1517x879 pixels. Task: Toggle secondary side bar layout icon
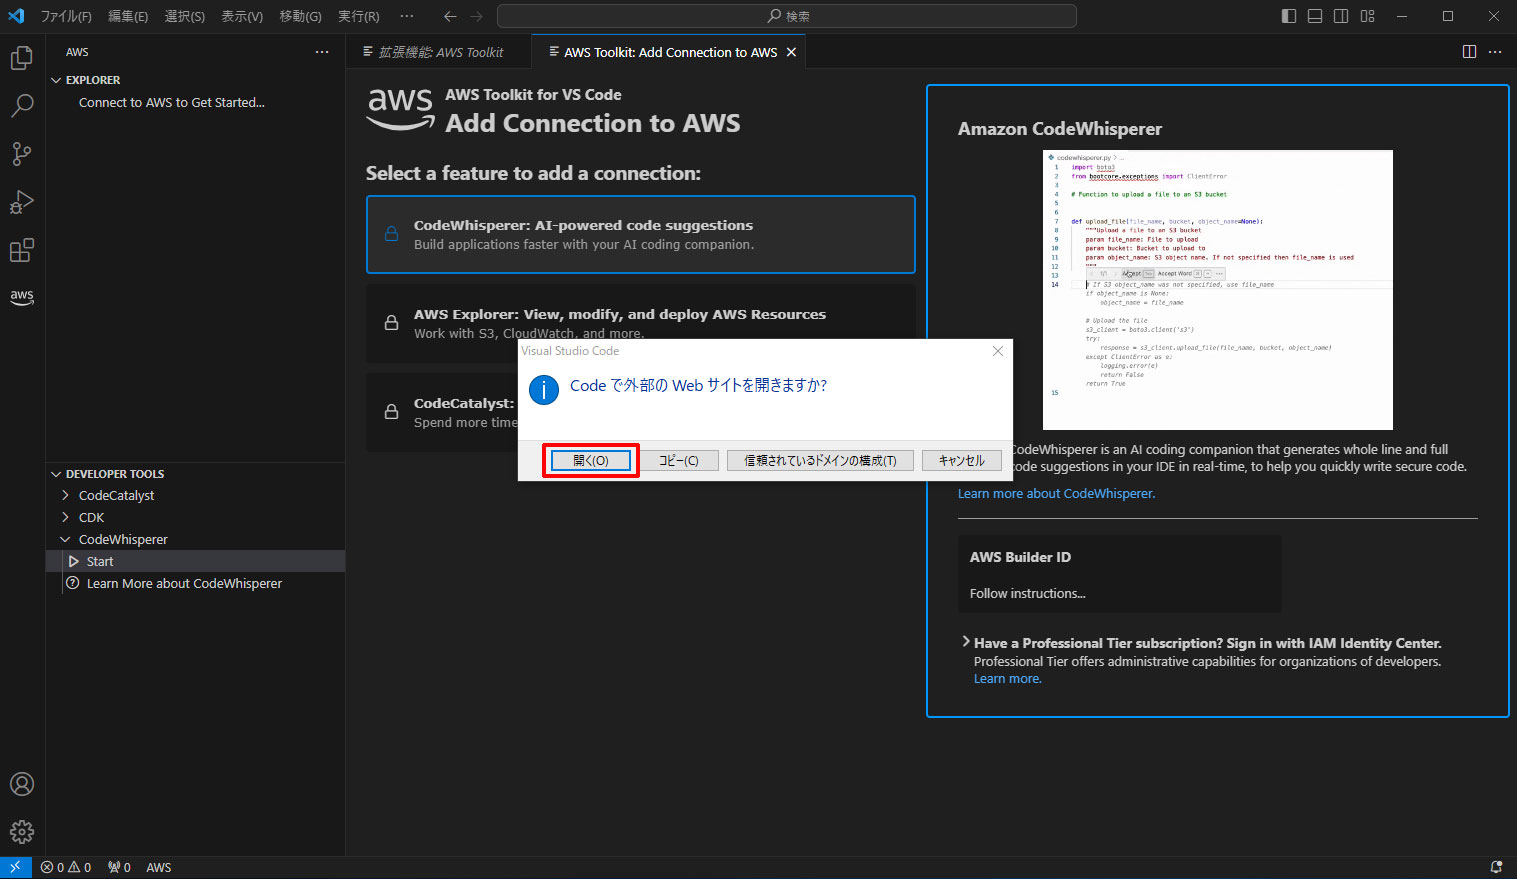(1341, 16)
